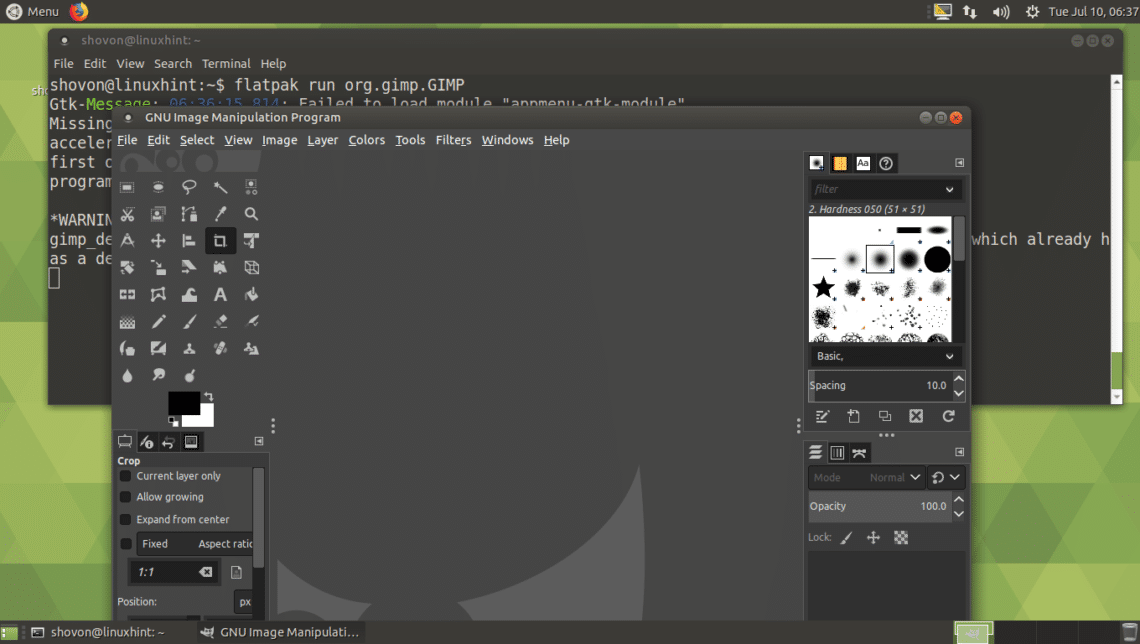Enable Expand from center checkbox
This screenshot has height=644, width=1140.
click(x=125, y=520)
